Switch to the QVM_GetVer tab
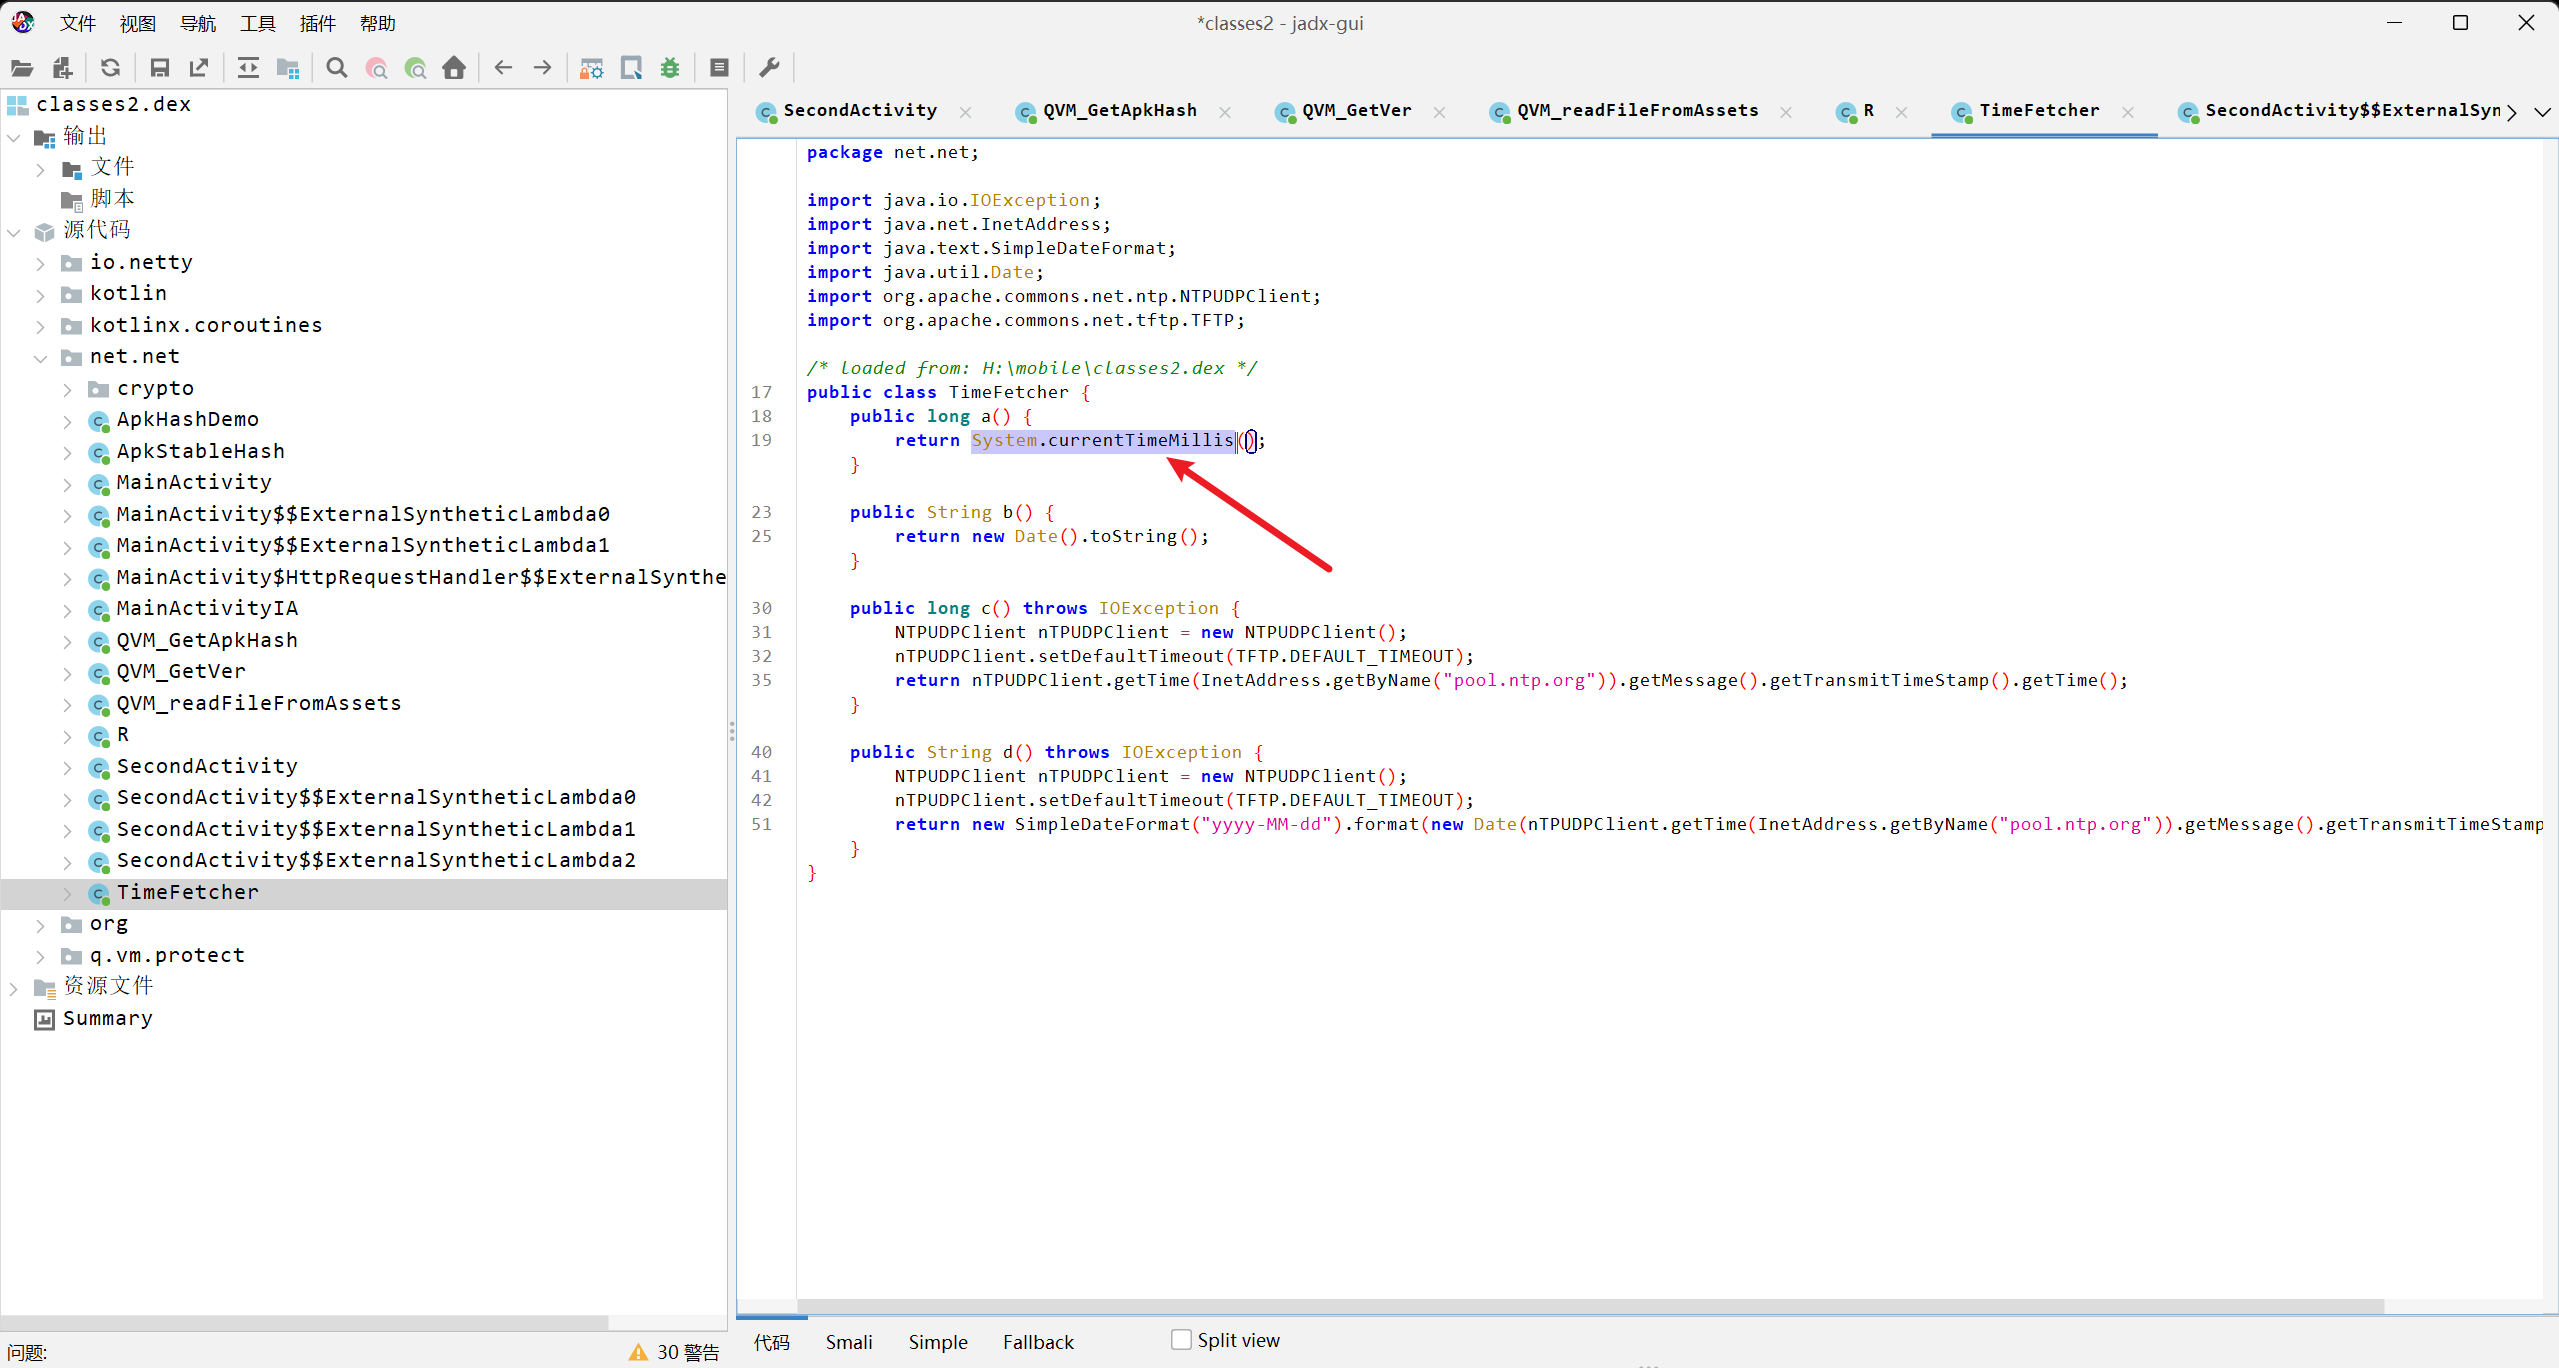2559x1368 pixels. (x=1355, y=111)
